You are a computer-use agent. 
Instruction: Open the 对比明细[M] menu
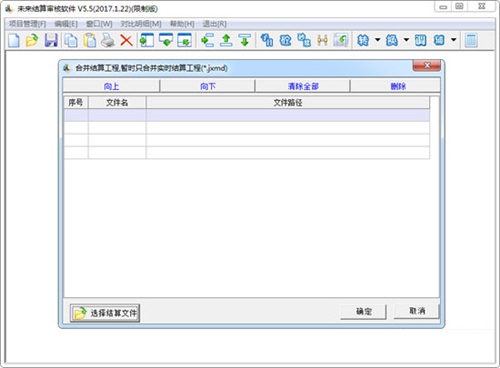click(x=141, y=24)
